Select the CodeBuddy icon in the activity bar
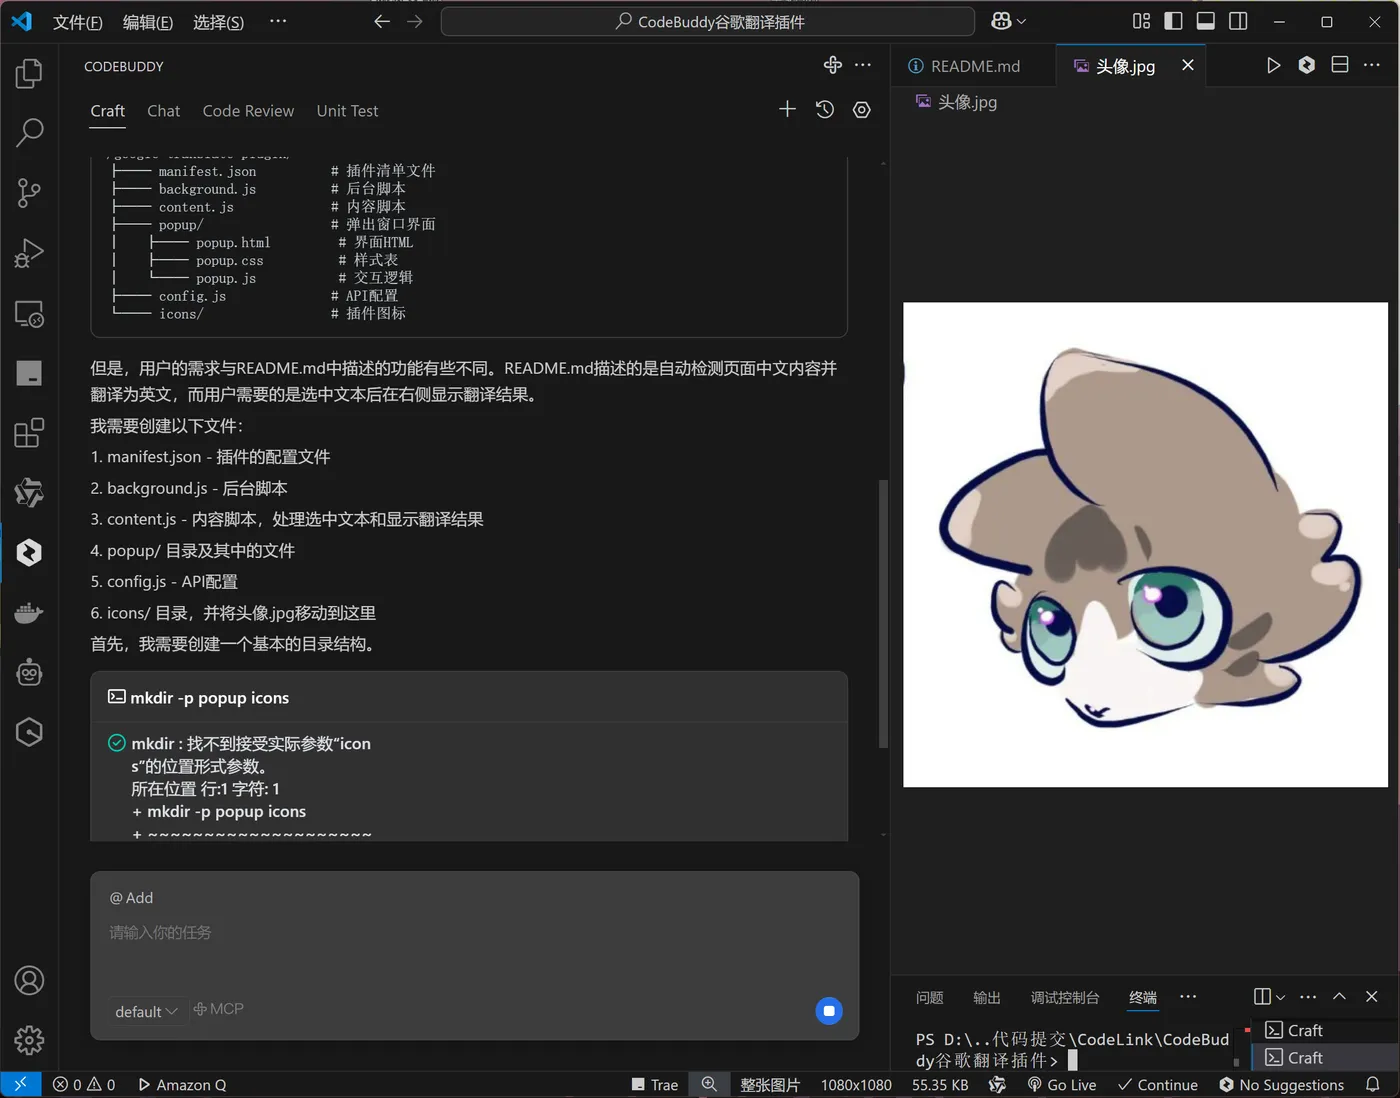Image resolution: width=1400 pixels, height=1098 pixels. point(30,552)
